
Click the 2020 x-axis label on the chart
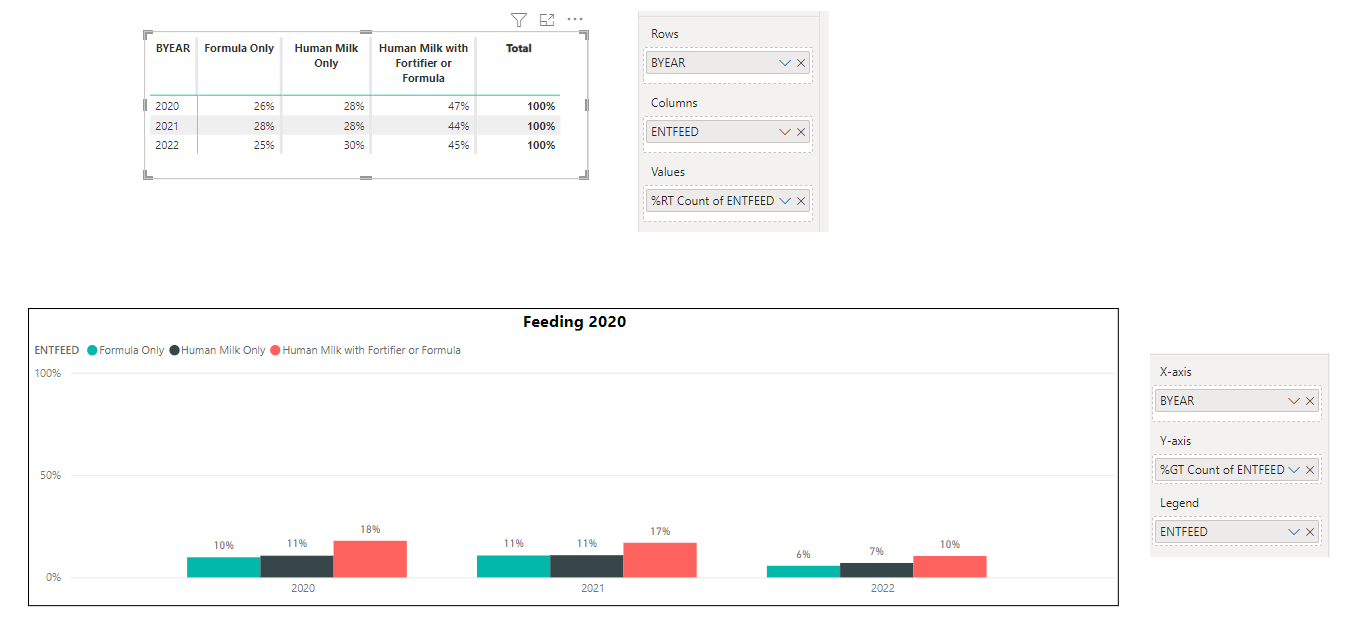tap(303, 589)
